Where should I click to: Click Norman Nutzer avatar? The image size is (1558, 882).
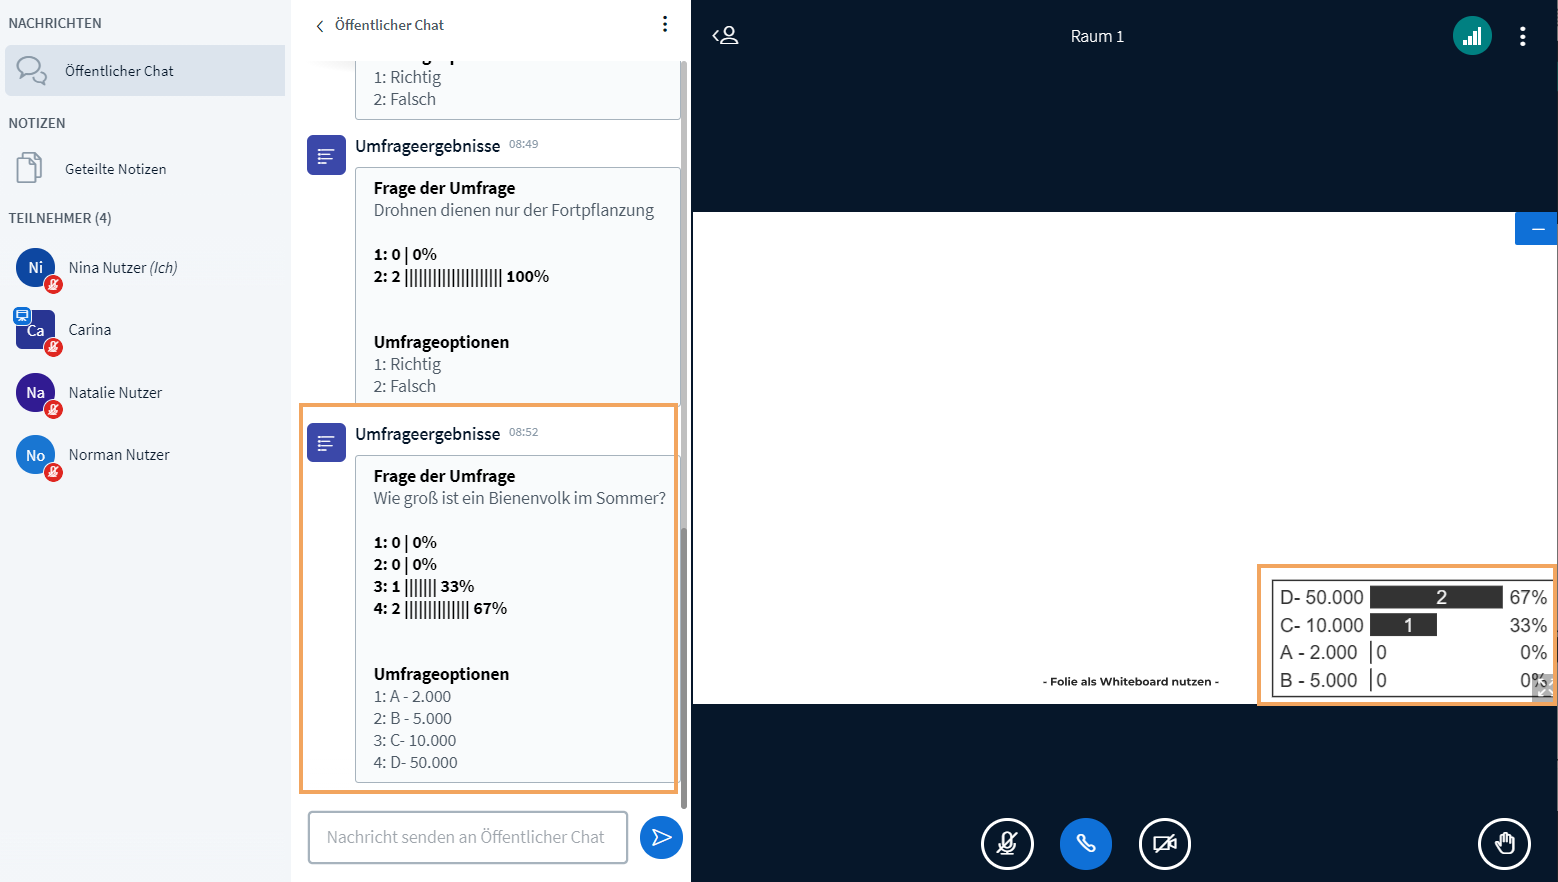pyautogui.click(x=36, y=456)
